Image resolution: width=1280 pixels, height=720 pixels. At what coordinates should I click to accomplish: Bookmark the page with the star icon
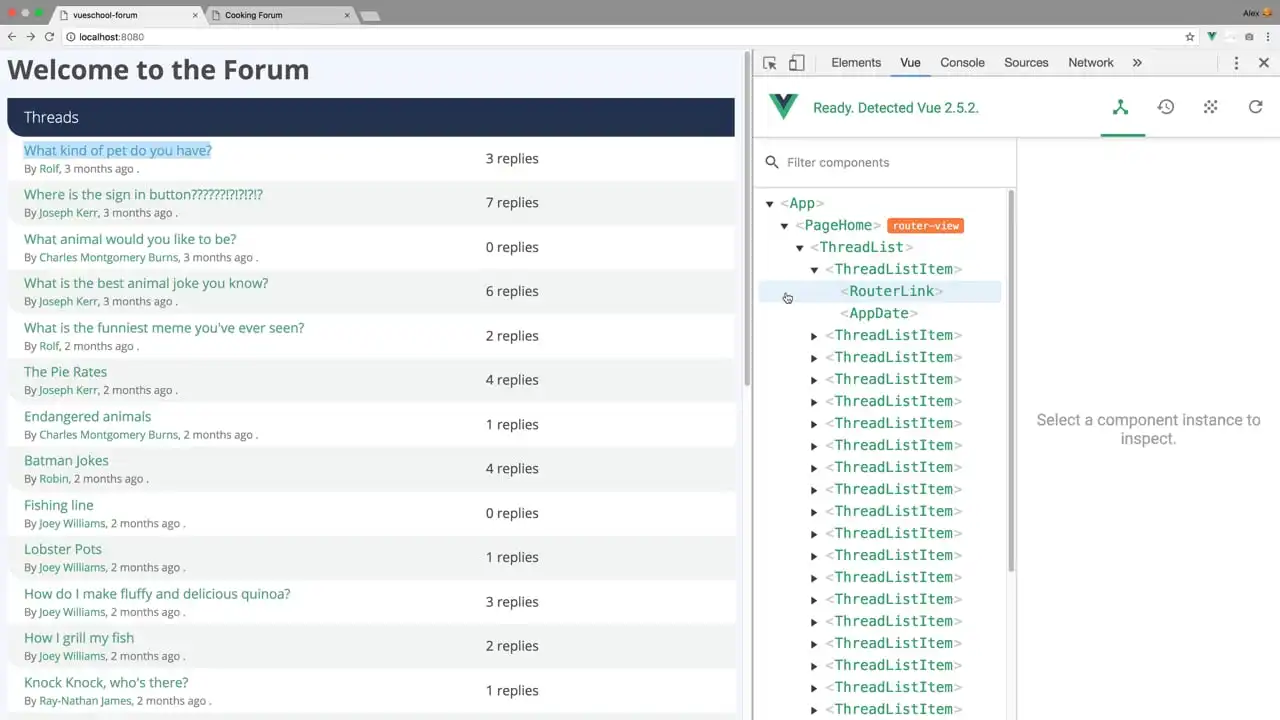click(1190, 37)
